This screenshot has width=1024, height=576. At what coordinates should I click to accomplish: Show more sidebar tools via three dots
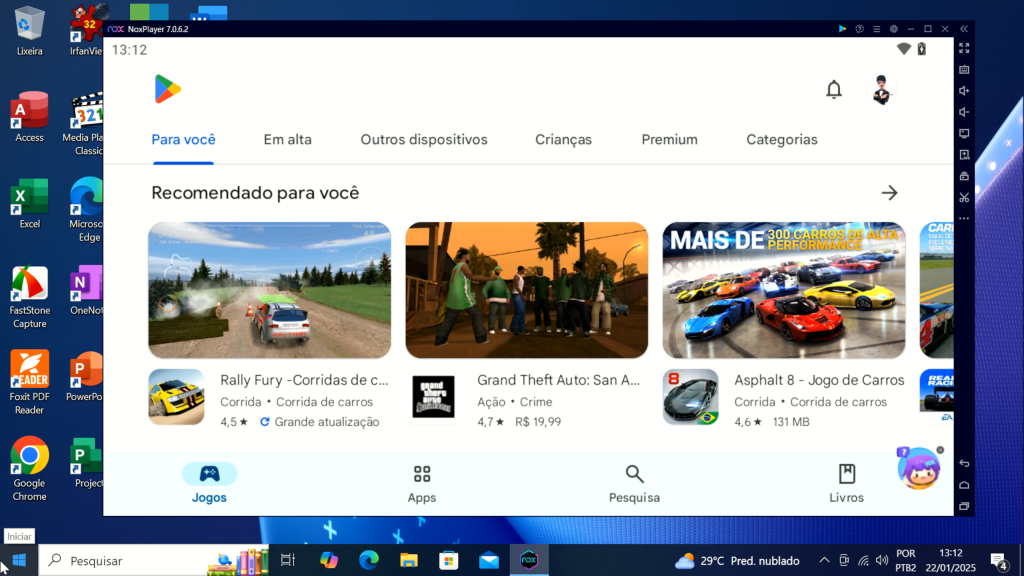(x=964, y=218)
